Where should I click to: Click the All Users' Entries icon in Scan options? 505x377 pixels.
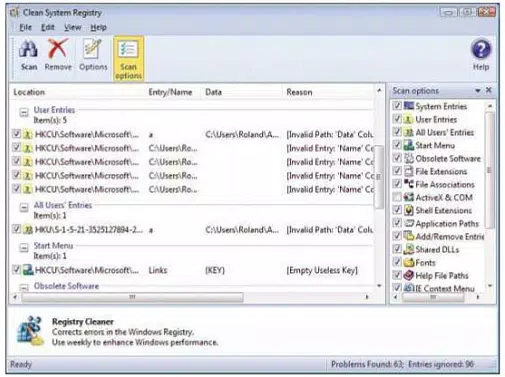tap(409, 132)
